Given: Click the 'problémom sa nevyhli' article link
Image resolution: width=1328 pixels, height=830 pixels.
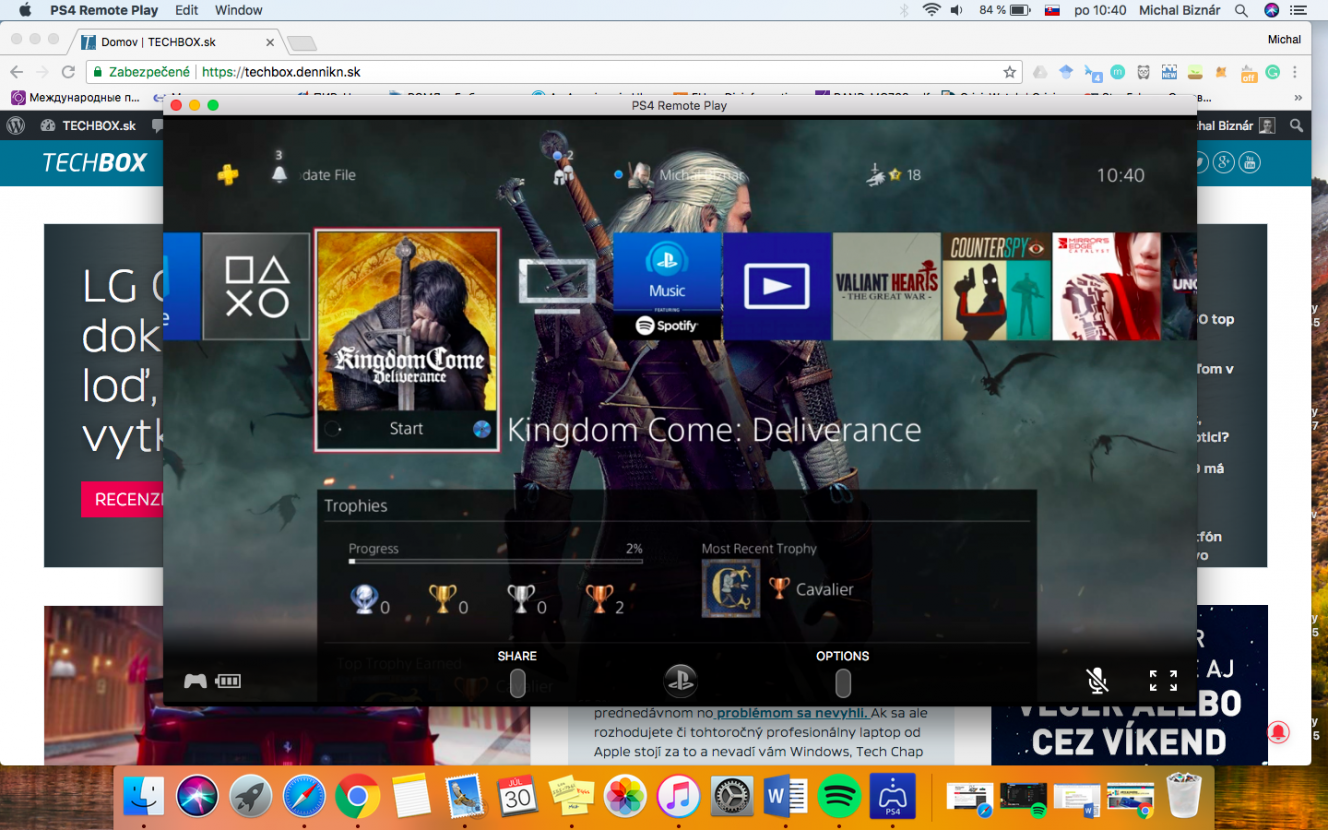Looking at the screenshot, I should click(791, 713).
